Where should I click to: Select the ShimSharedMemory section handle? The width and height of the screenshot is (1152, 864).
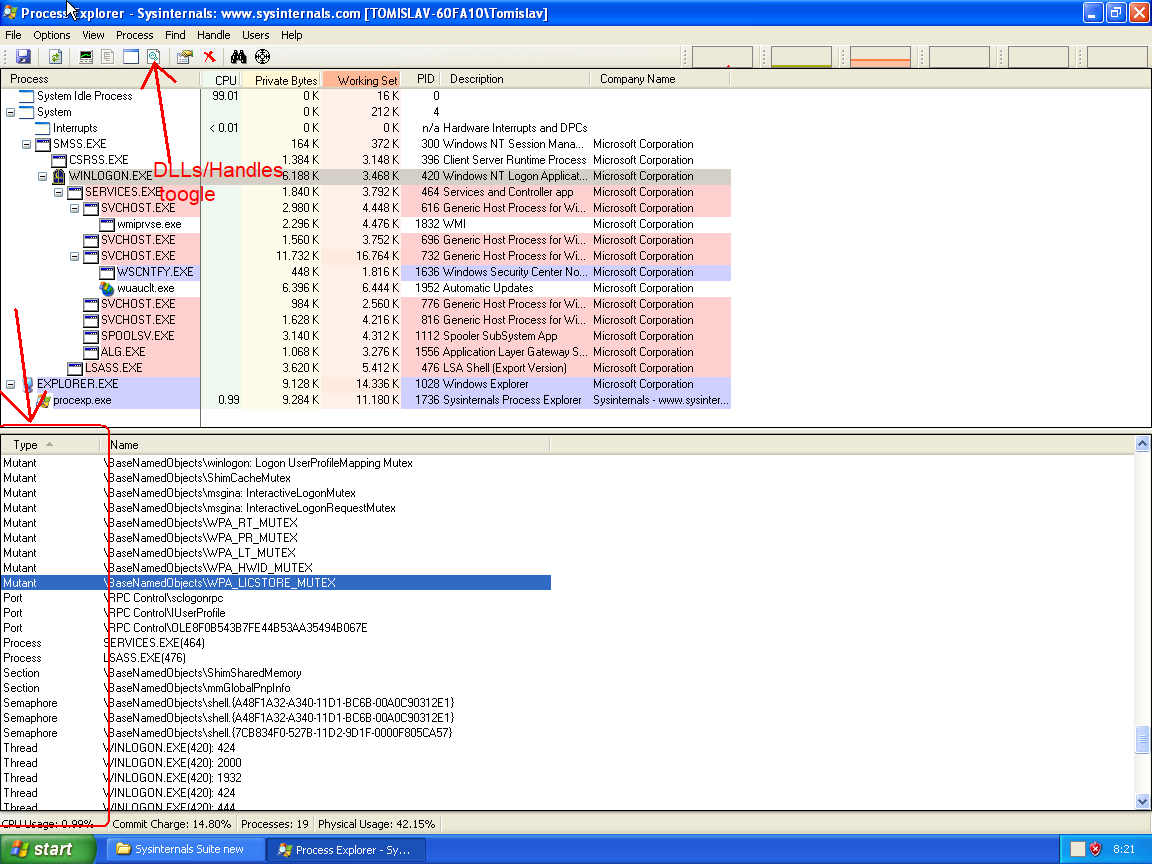pos(276,673)
